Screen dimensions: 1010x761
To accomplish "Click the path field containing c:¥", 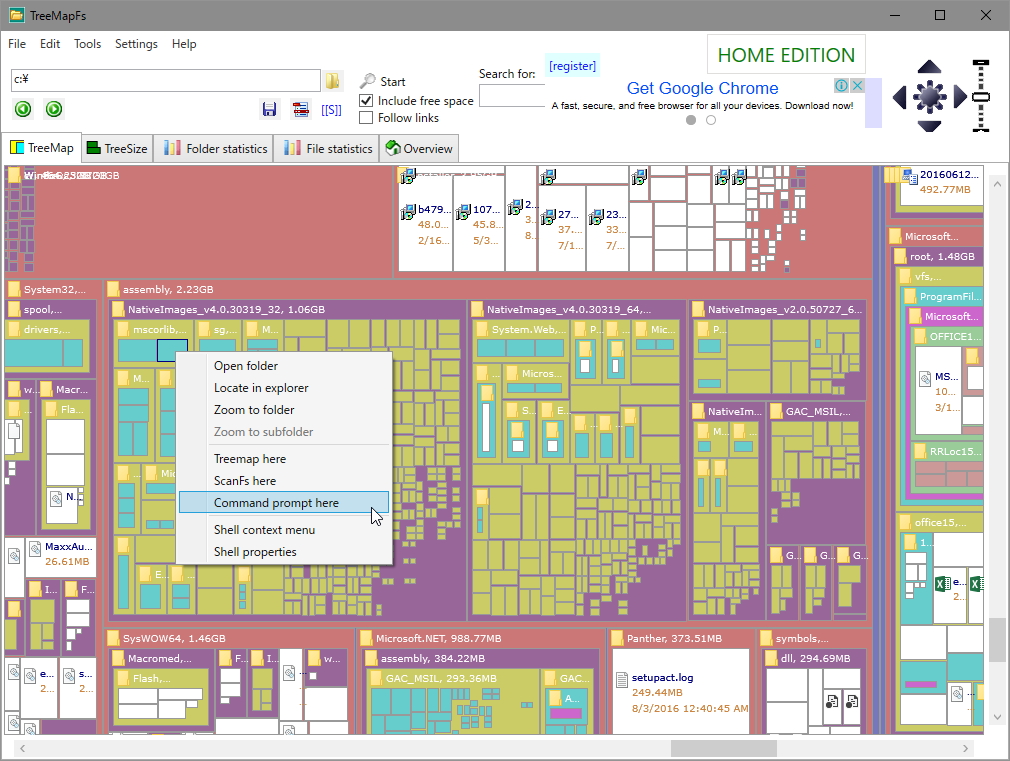I will coord(166,80).
